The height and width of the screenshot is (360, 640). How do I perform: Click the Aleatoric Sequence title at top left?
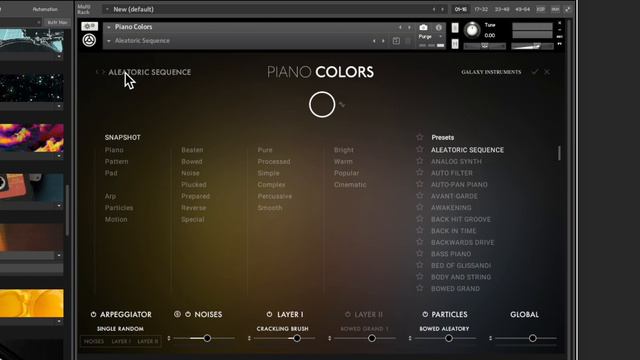(149, 72)
